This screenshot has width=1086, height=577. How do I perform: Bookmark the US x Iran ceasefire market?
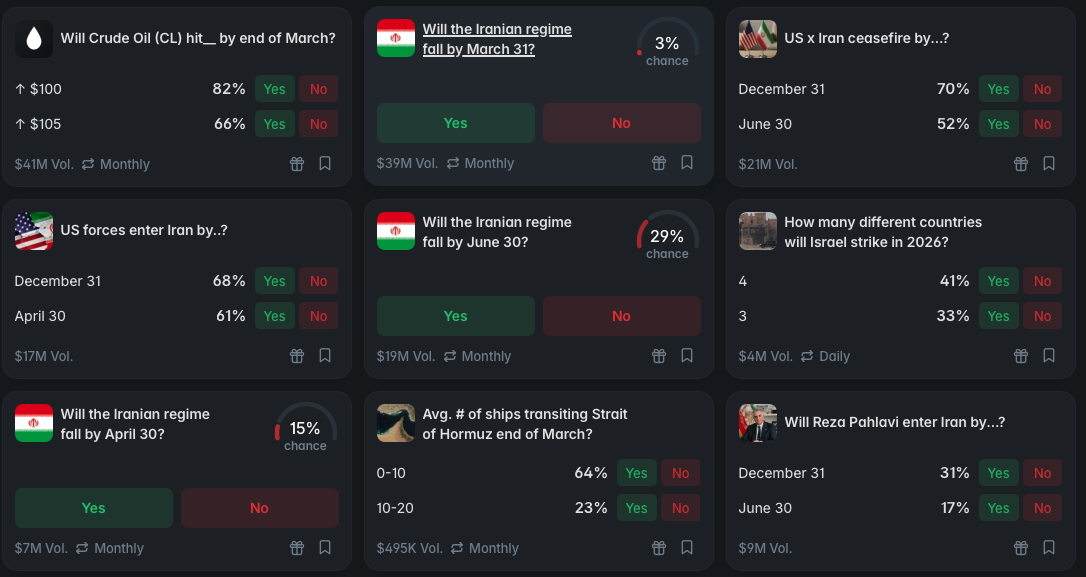1049,163
